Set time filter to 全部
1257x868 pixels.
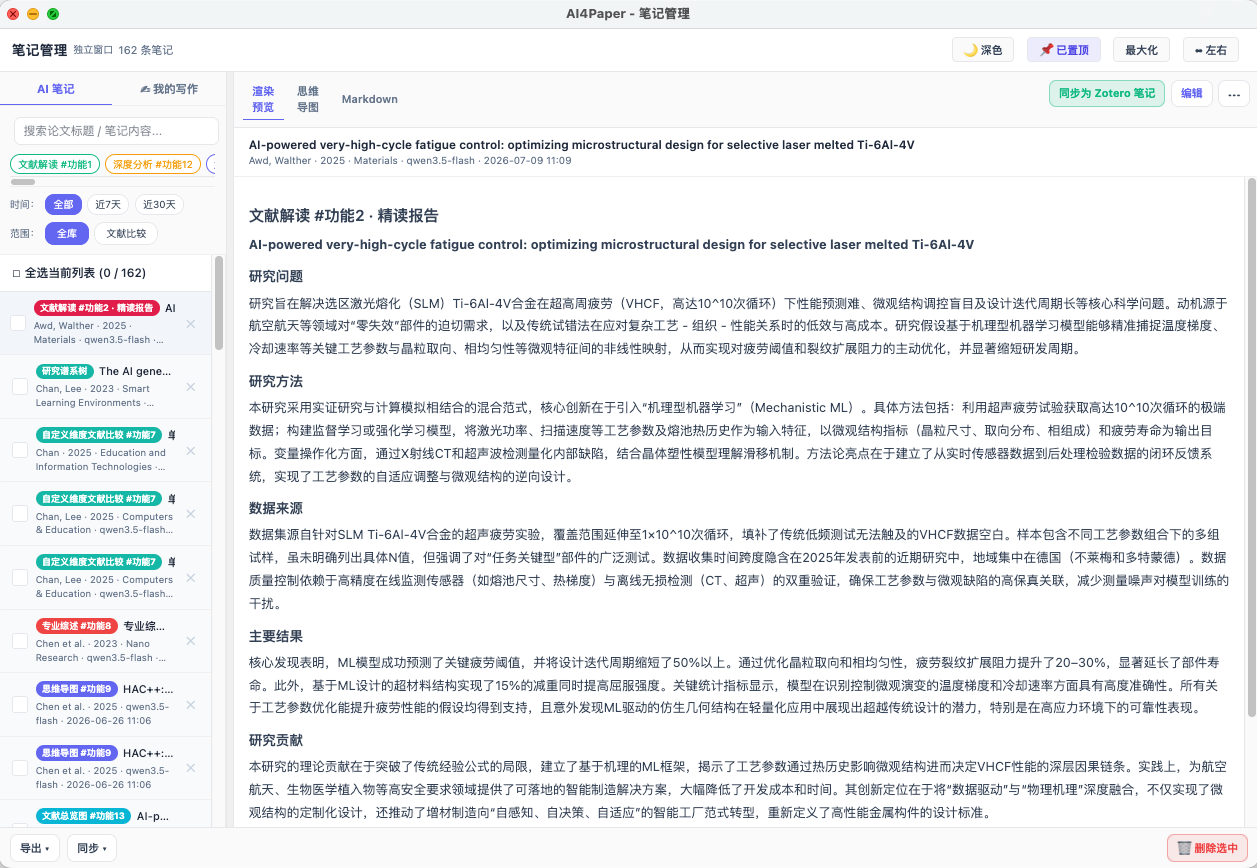[x=63, y=204]
